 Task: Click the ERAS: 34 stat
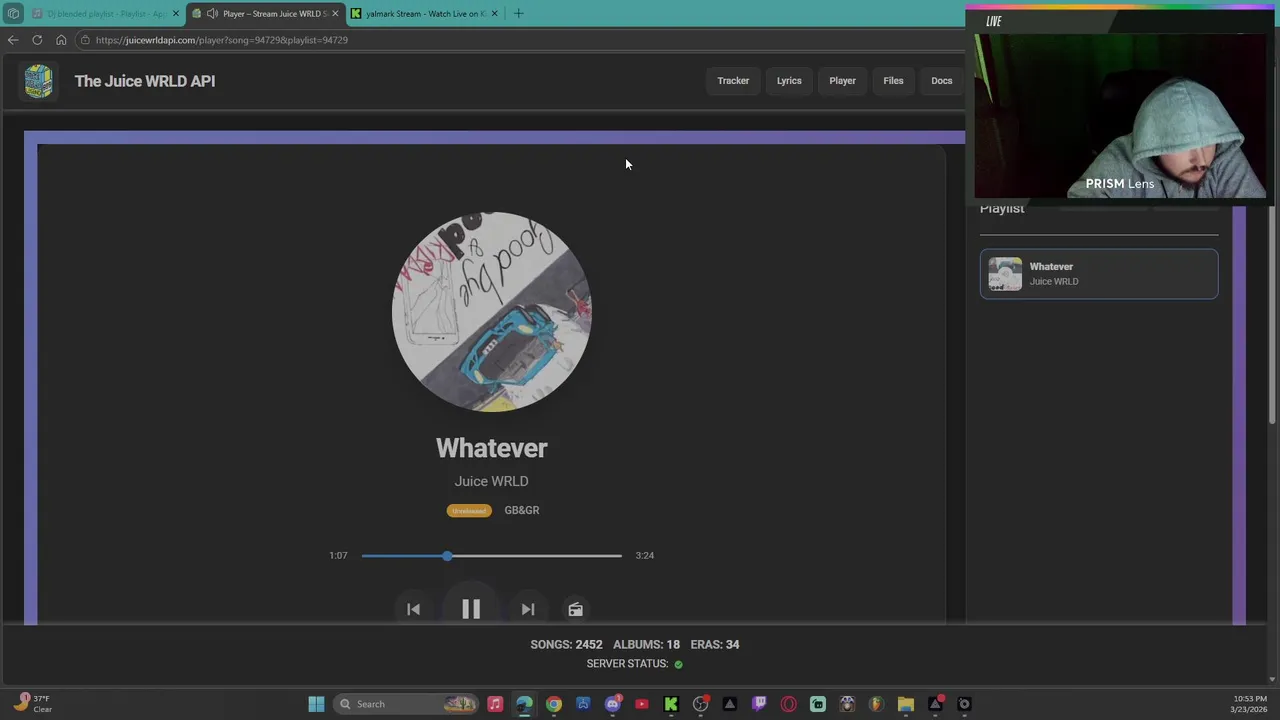pos(715,644)
